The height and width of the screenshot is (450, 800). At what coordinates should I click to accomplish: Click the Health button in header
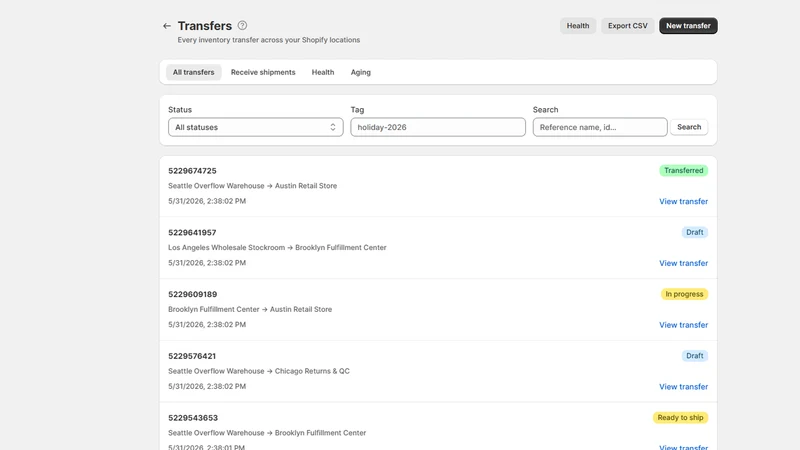[x=578, y=26]
